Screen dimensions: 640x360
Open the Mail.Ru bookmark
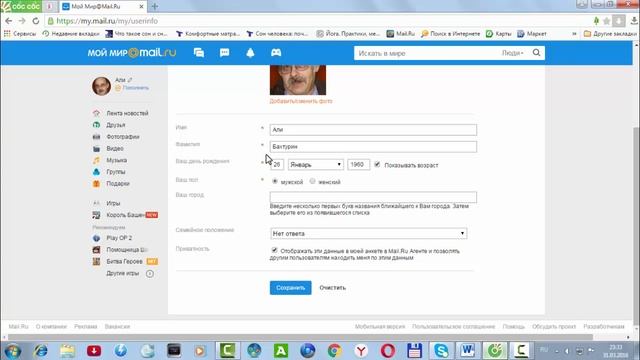[400, 34]
